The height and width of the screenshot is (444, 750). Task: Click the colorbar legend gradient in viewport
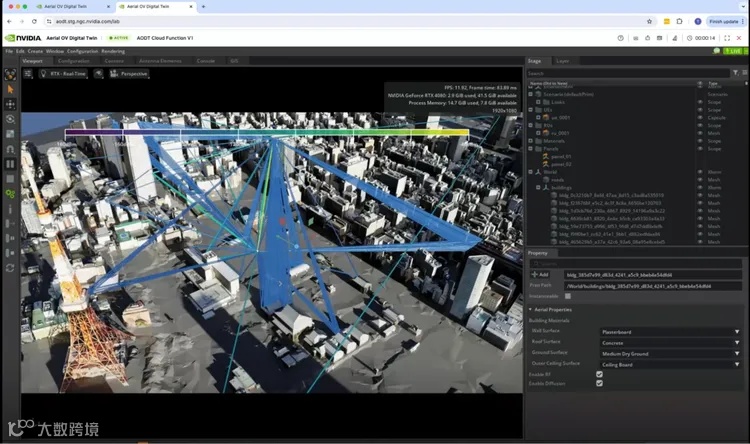click(267, 132)
